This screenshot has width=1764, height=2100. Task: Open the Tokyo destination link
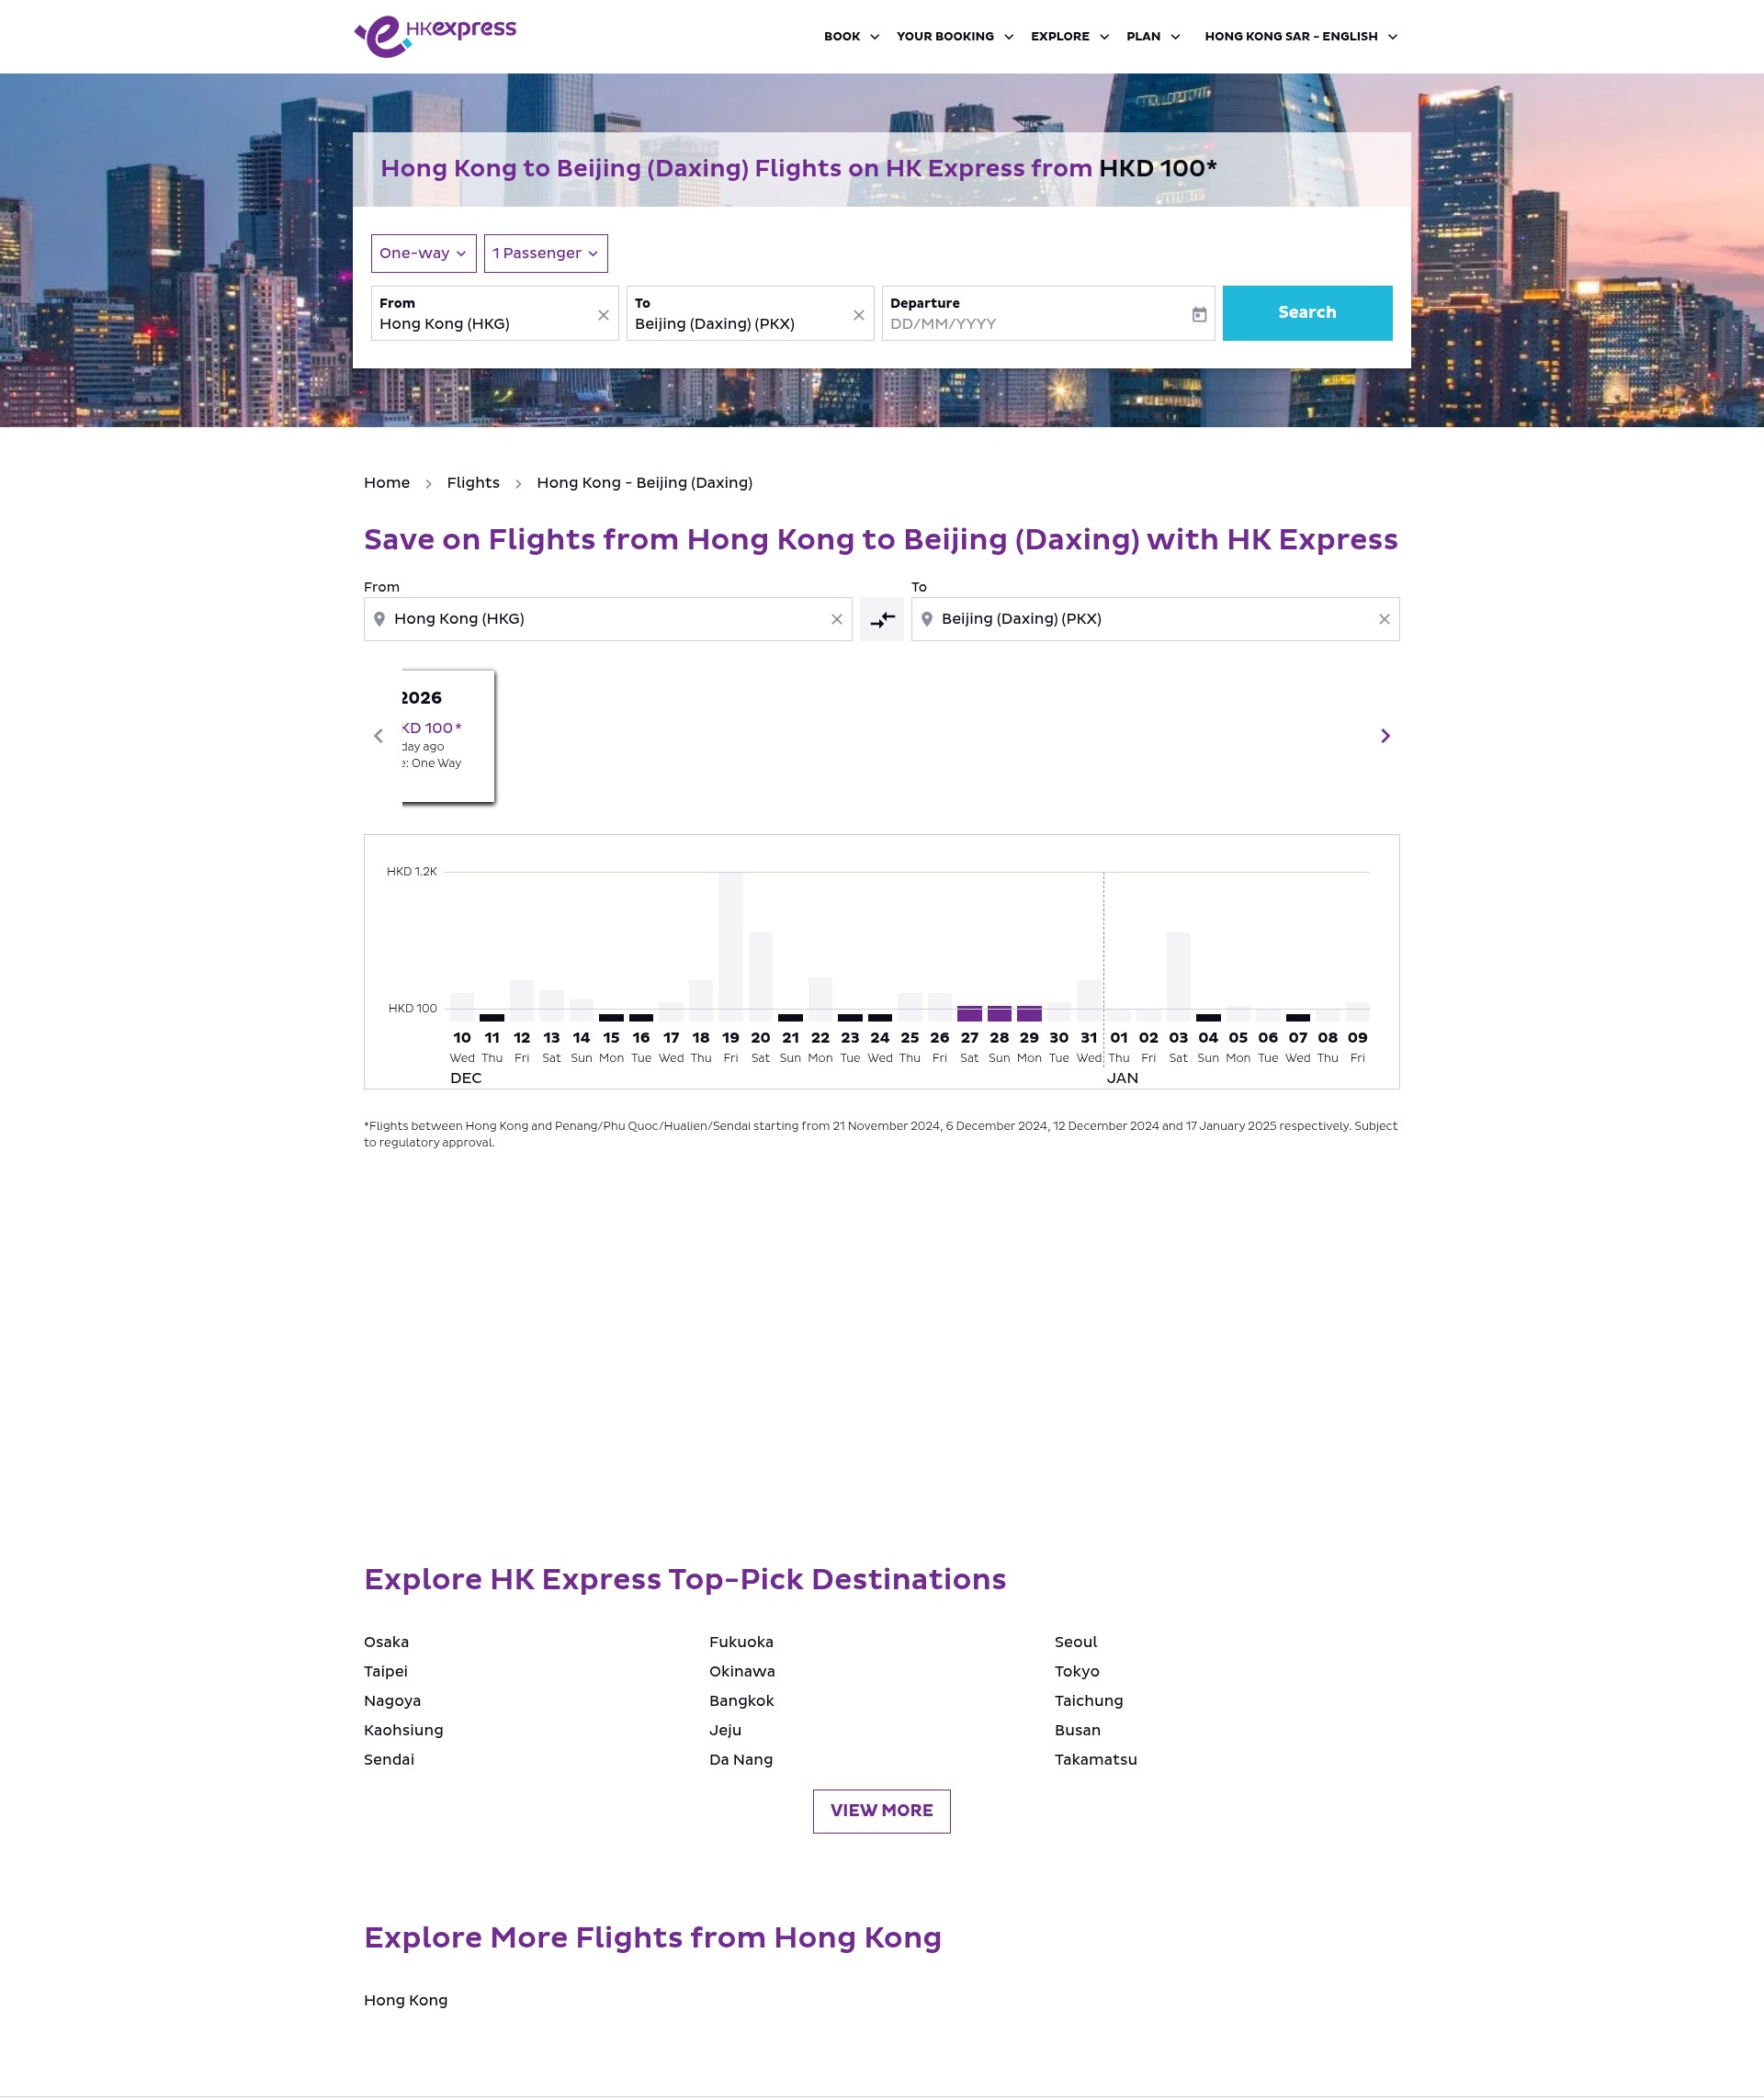pos(1077,1671)
